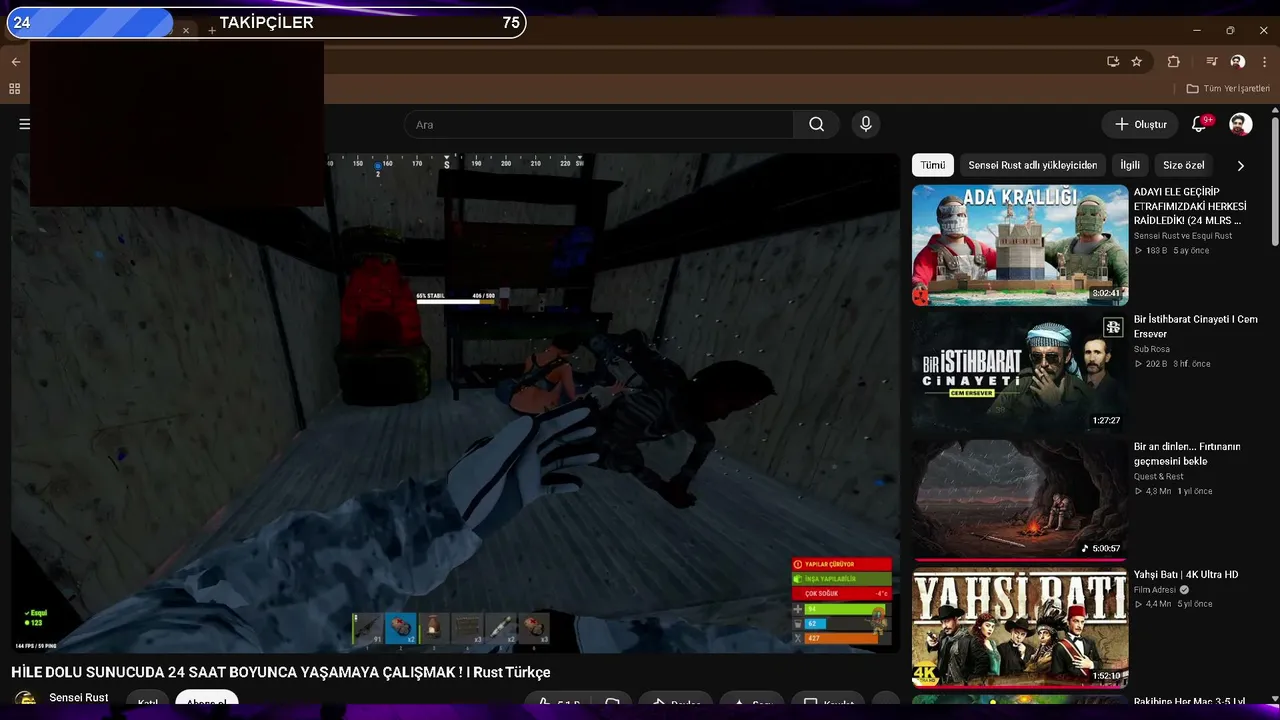Open the cave campfire video thumbnail

click(1020, 500)
